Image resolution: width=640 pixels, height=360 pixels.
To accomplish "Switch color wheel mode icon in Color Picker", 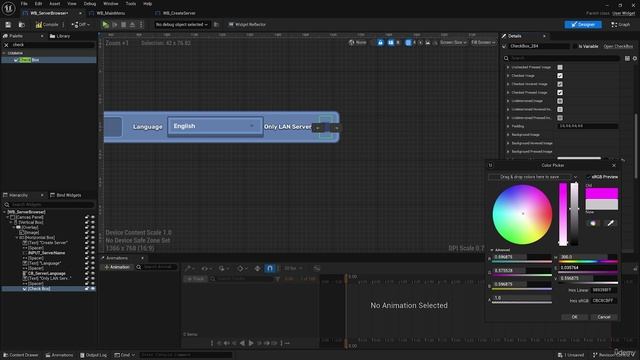I will pos(593,223).
